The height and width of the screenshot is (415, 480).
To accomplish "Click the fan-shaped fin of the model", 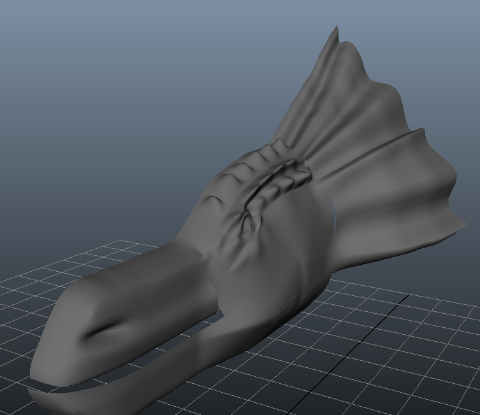I will 370,150.
